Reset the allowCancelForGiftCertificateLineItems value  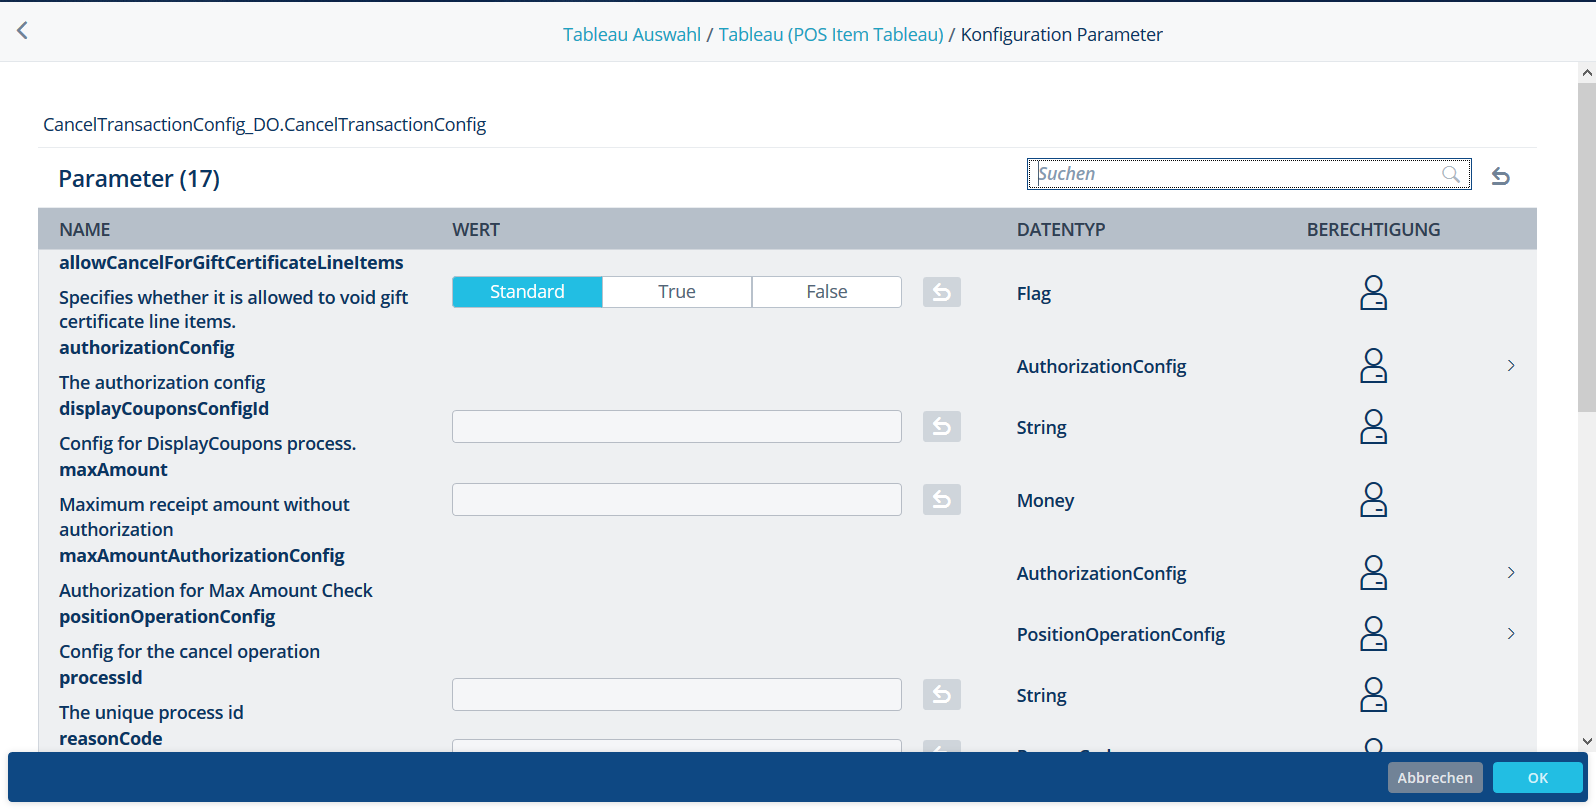(942, 292)
